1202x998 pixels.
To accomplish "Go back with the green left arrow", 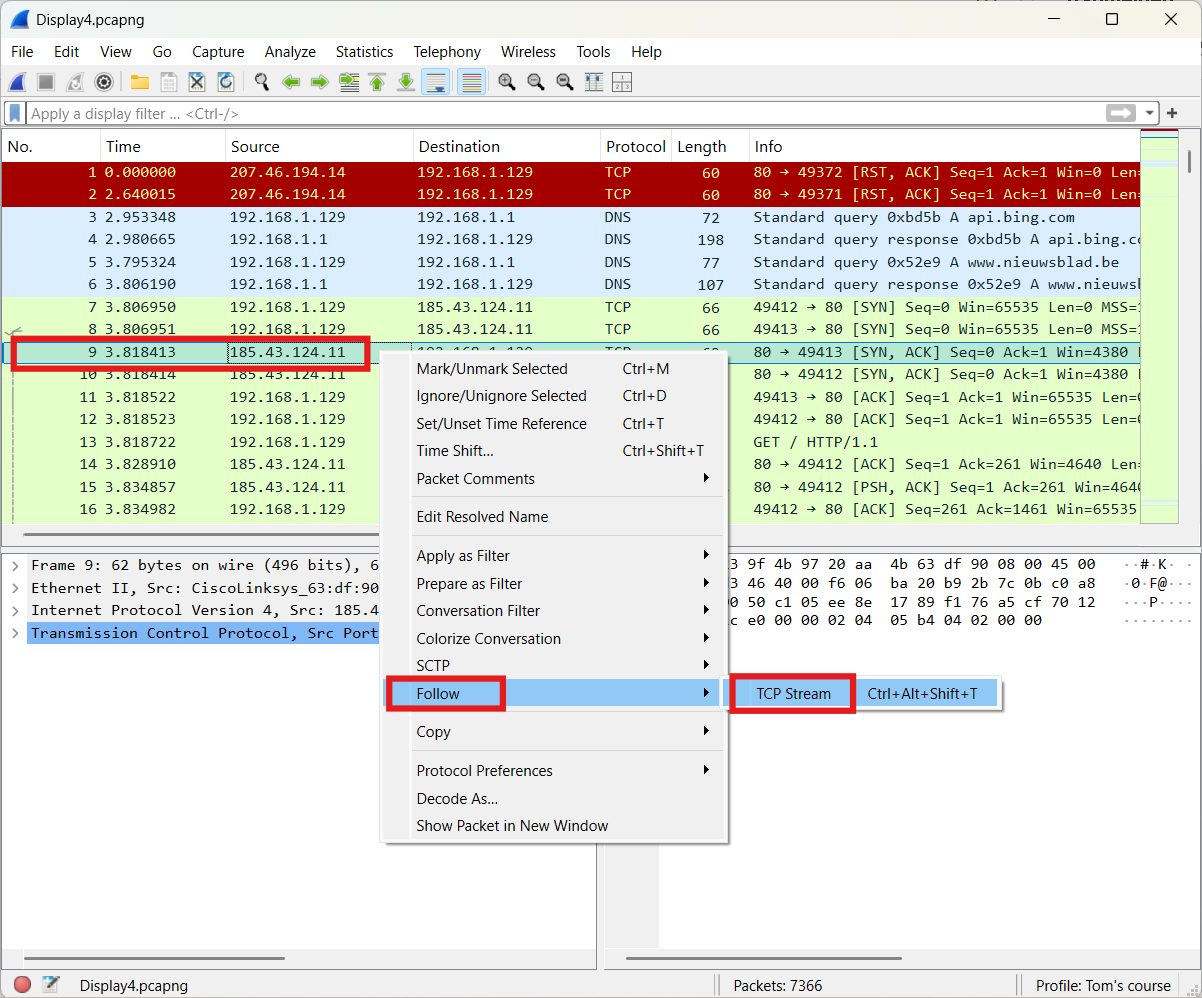I will coord(291,82).
